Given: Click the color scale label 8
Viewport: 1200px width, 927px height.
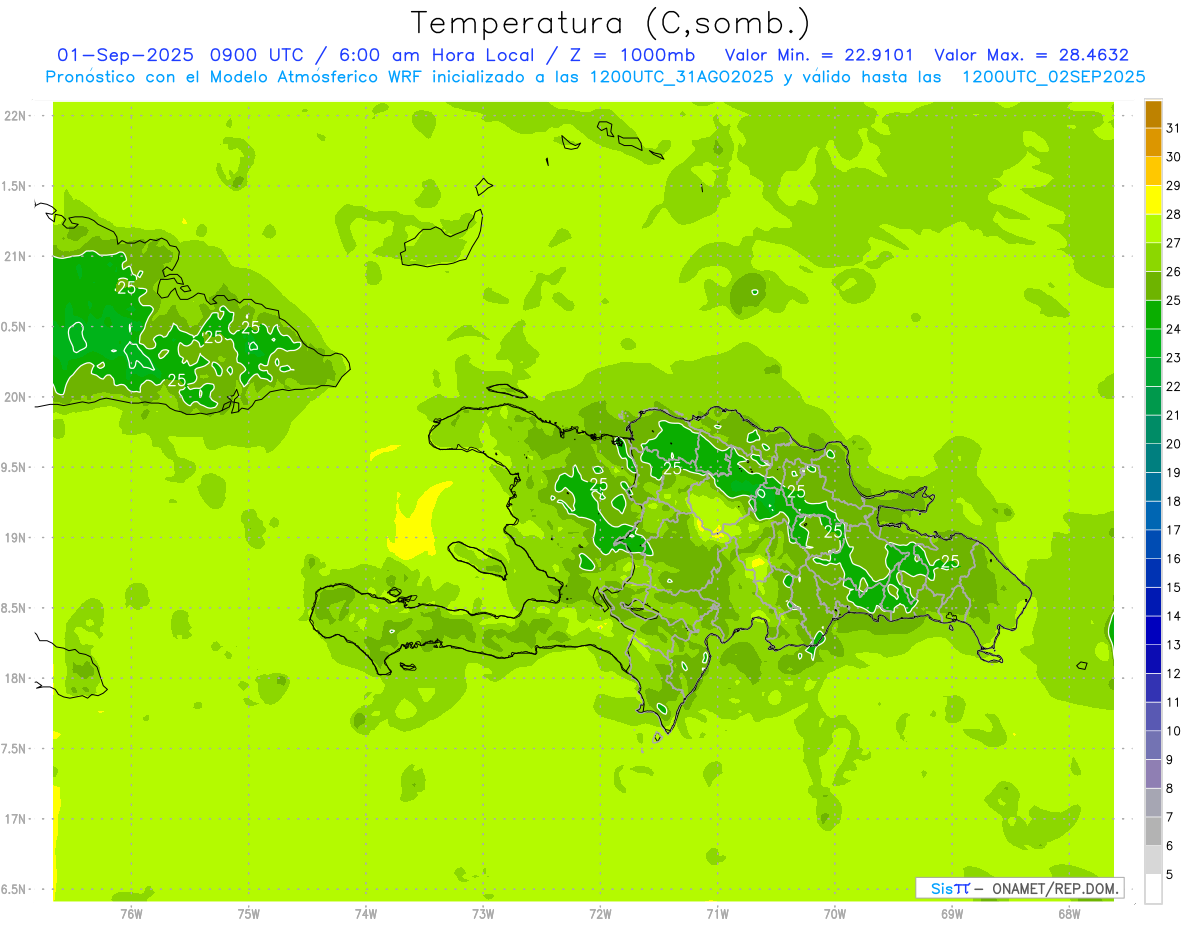Looking at the screenshot, I should point(1170,789).
